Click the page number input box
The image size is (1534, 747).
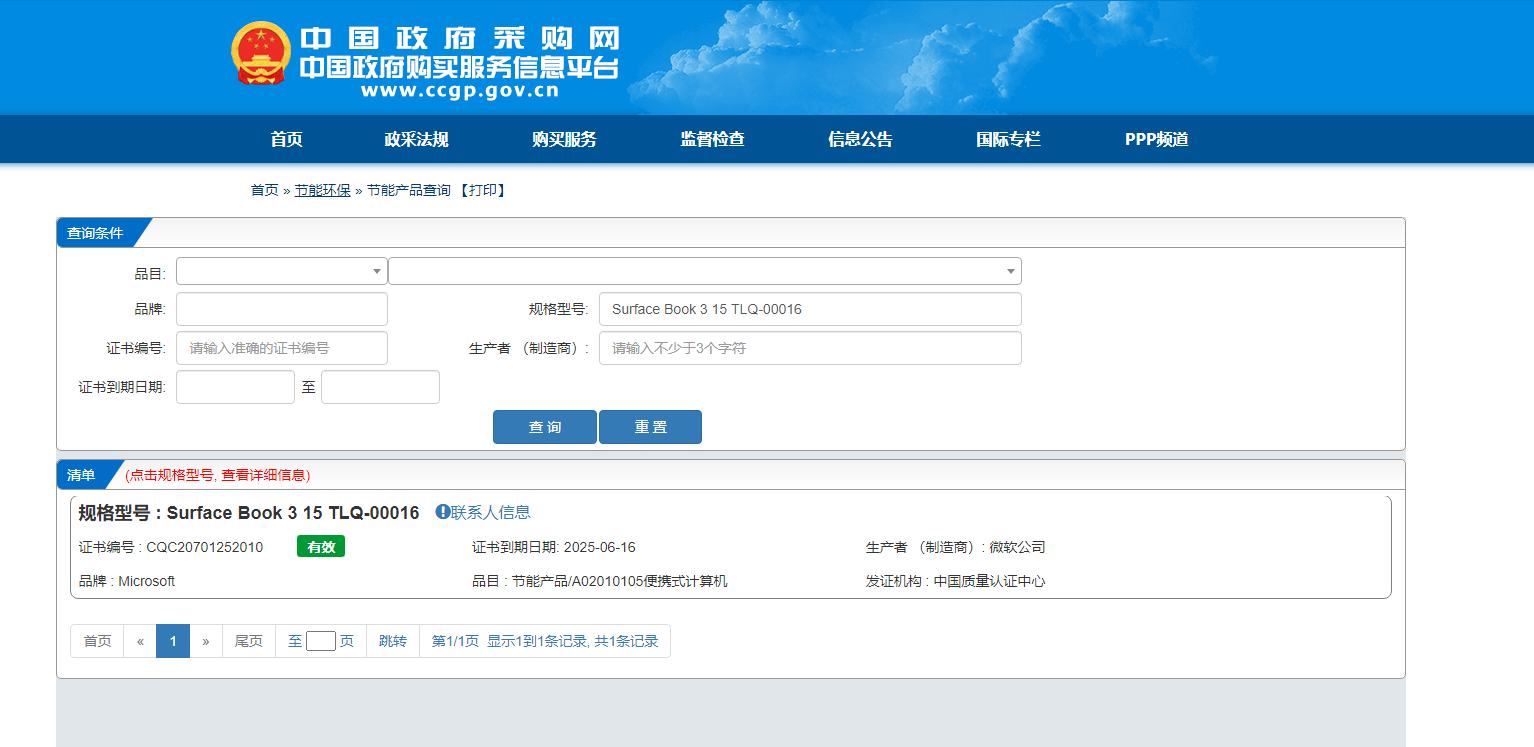click(x=321, y=641)
